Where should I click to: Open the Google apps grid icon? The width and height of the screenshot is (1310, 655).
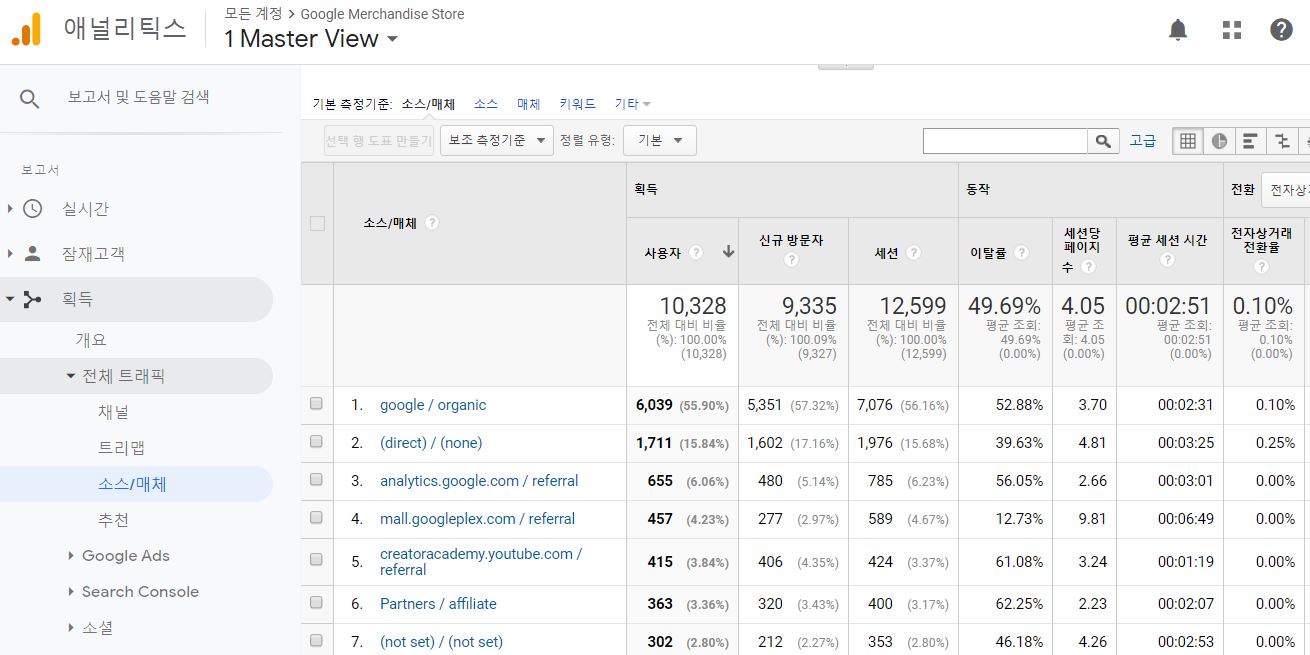[1231, 30]
